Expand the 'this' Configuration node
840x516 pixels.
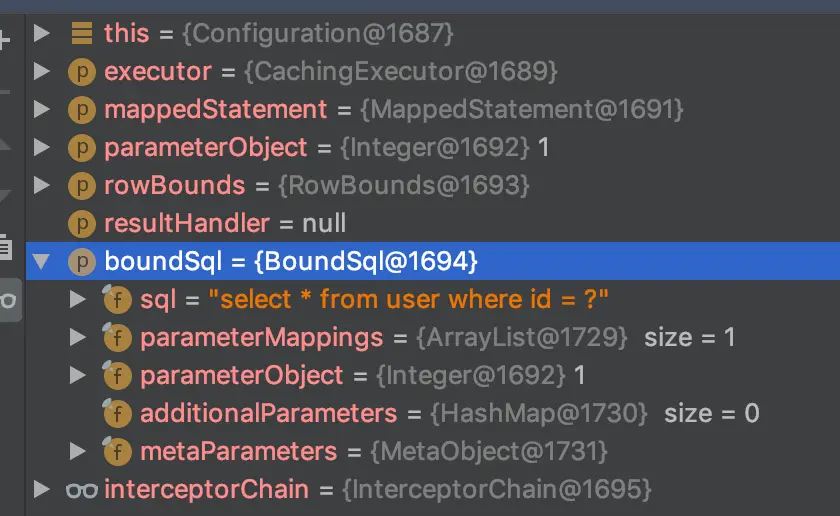tap(41, 33)
